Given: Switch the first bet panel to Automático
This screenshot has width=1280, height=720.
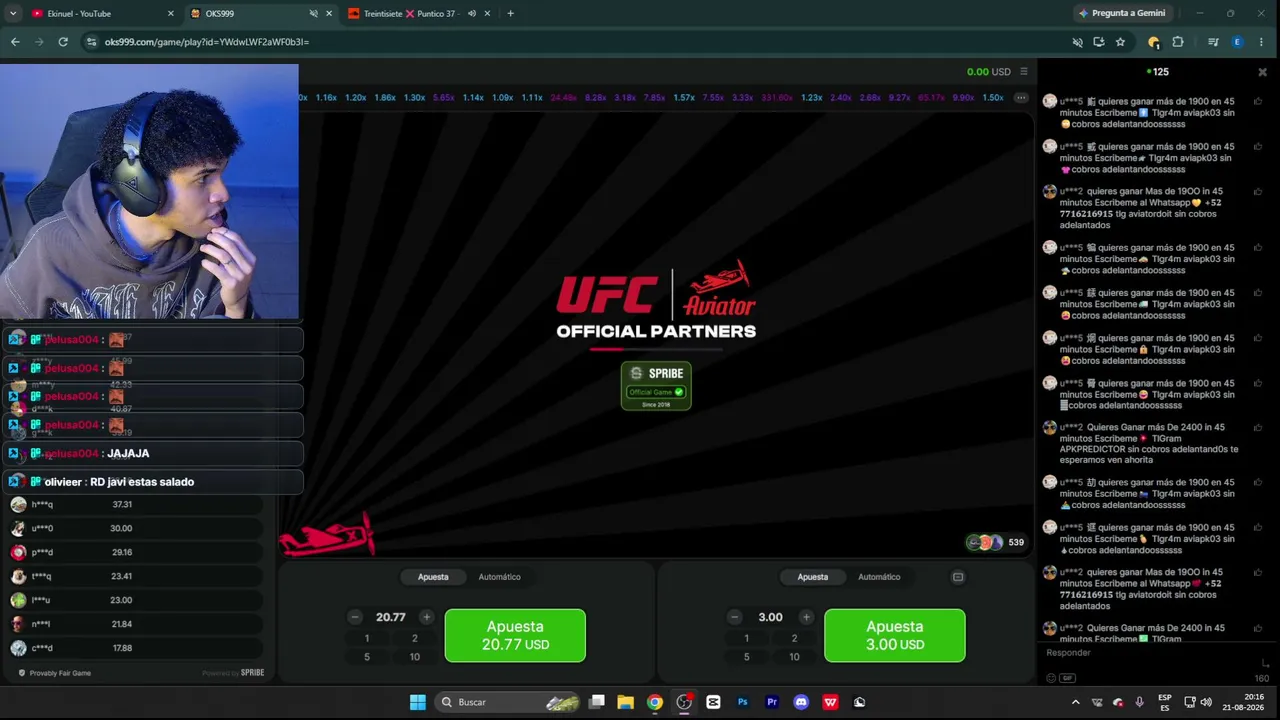Looking at the screenshot, I should click(499, 577).
